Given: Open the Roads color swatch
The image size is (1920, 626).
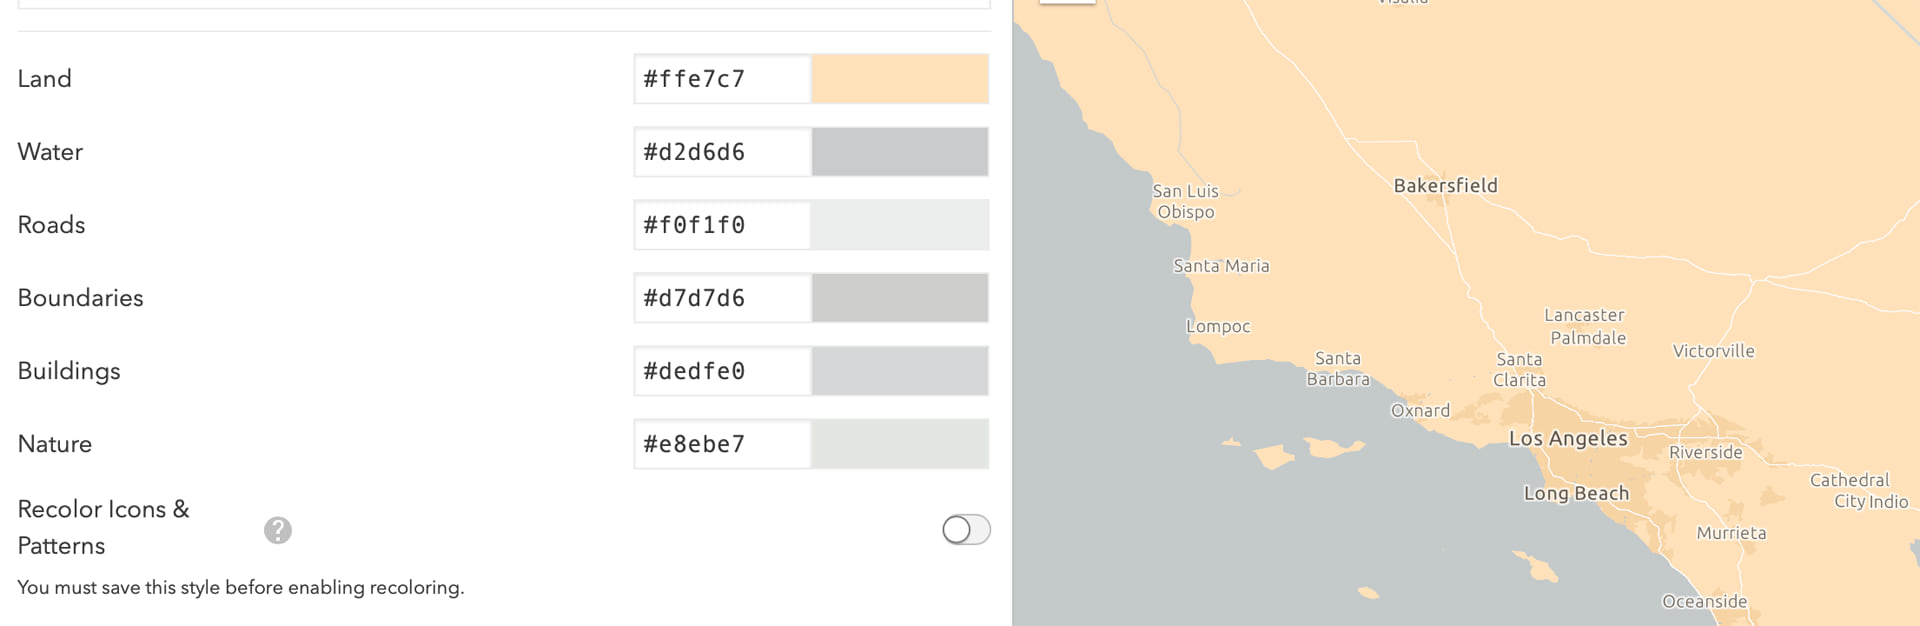Looking at the screenshot, I should [900, 225].
